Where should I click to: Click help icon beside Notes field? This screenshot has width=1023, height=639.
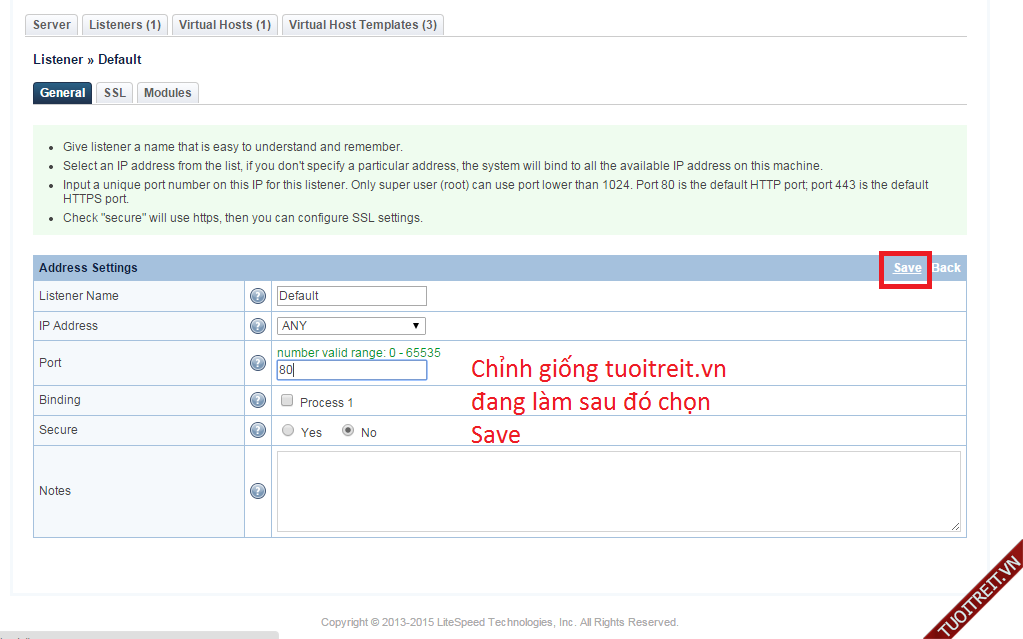(x=258, y=491)
